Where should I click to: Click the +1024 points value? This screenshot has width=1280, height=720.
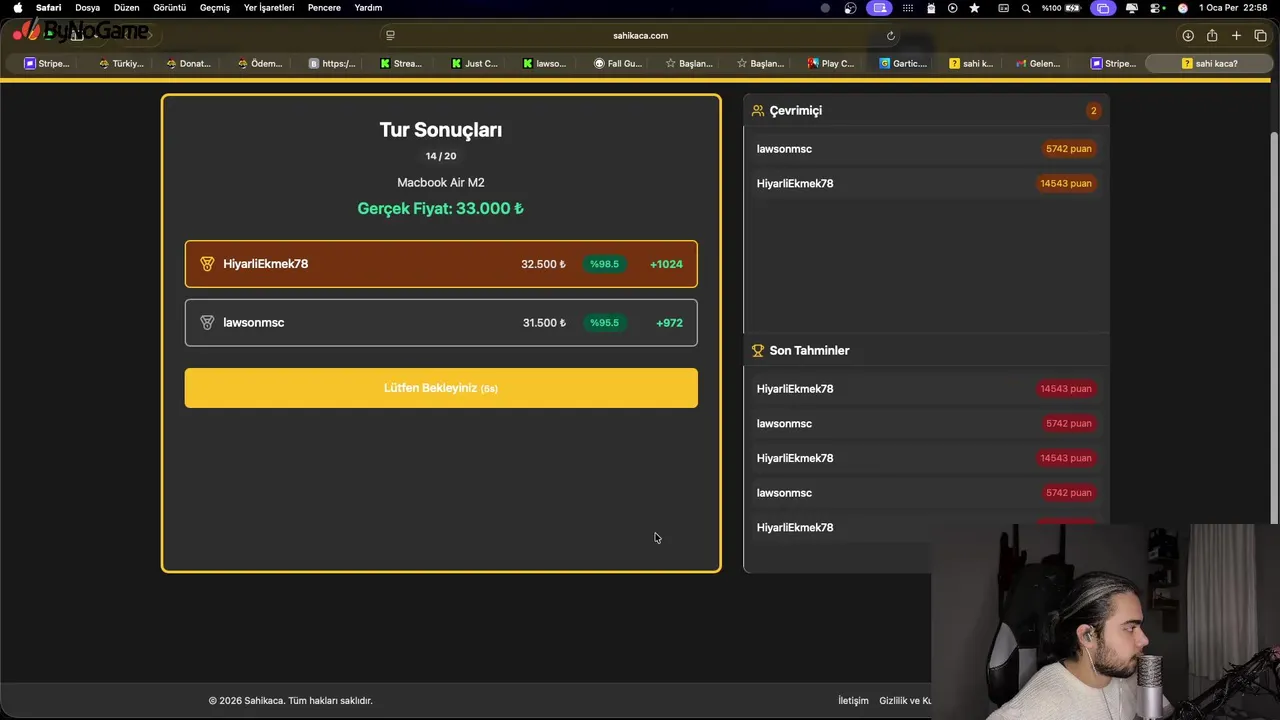pos(666,264)
